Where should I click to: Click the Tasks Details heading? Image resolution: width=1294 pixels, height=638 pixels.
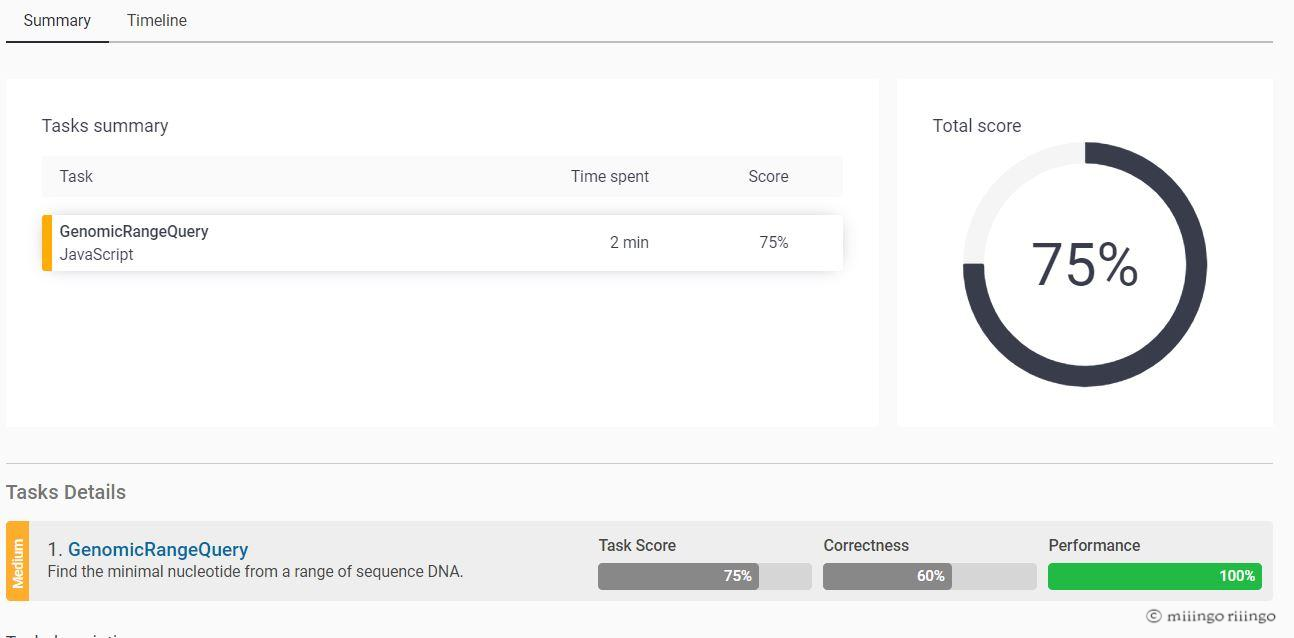pos(66,492)
